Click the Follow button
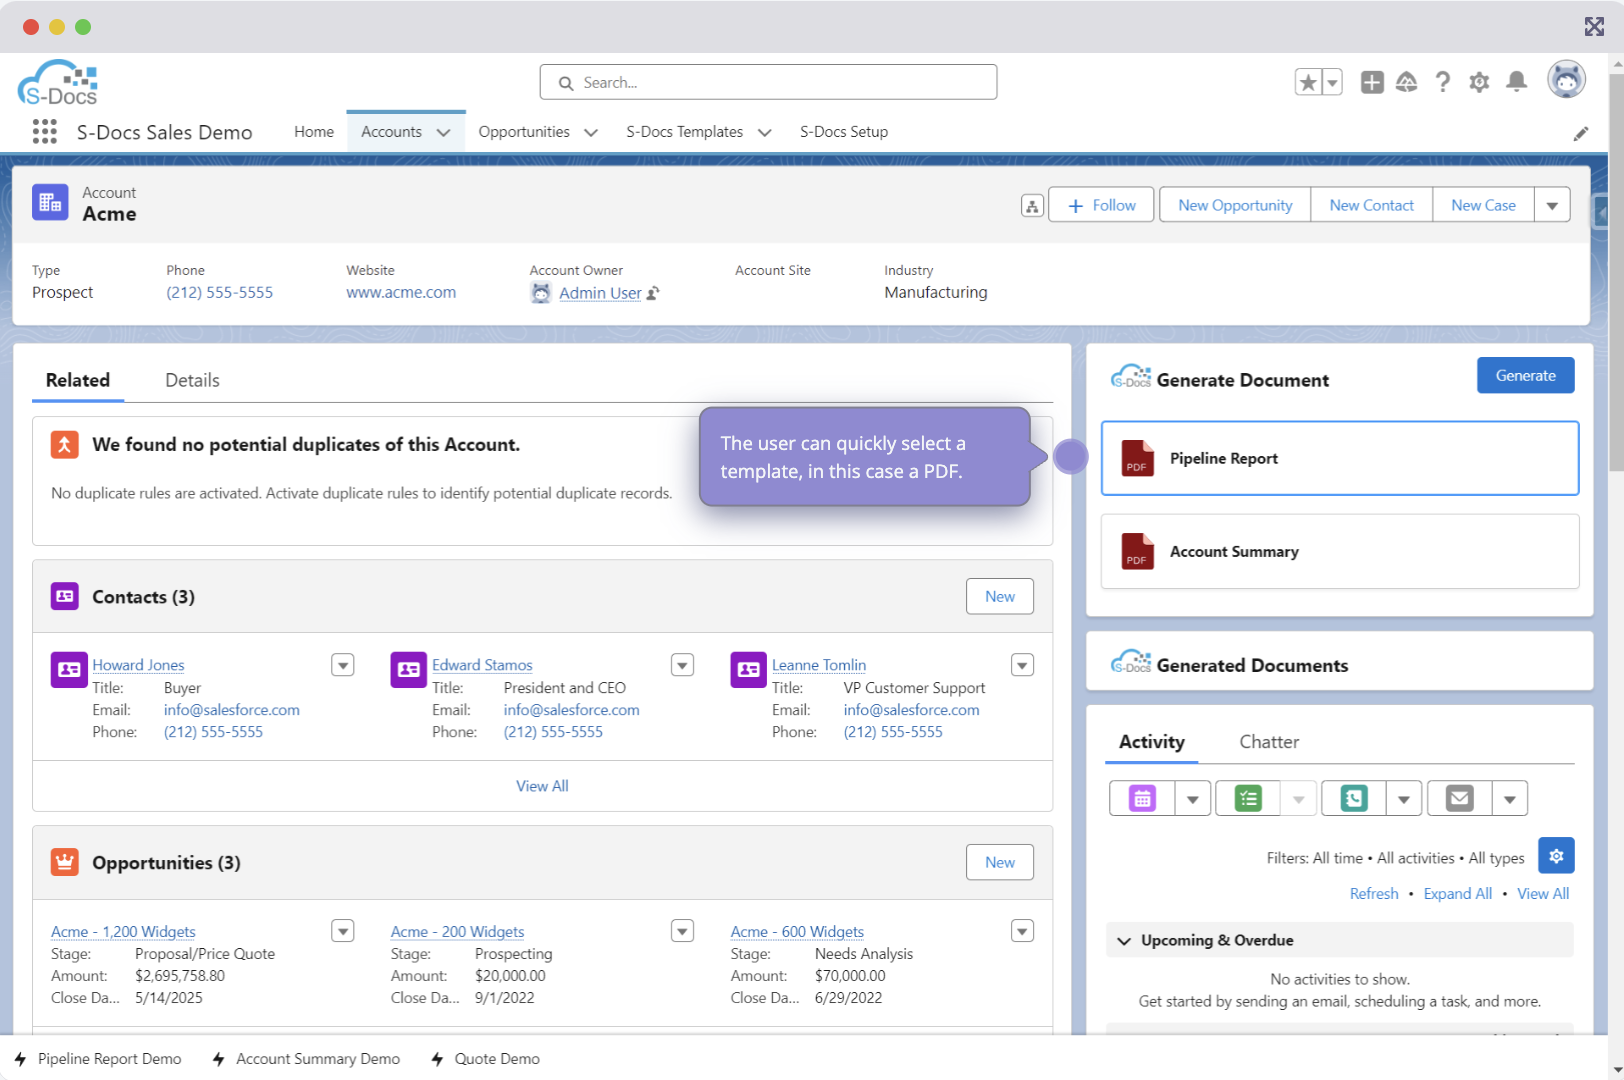Image resolution: width=1624 pixels, height=1080 pixels. (1101, 205)
